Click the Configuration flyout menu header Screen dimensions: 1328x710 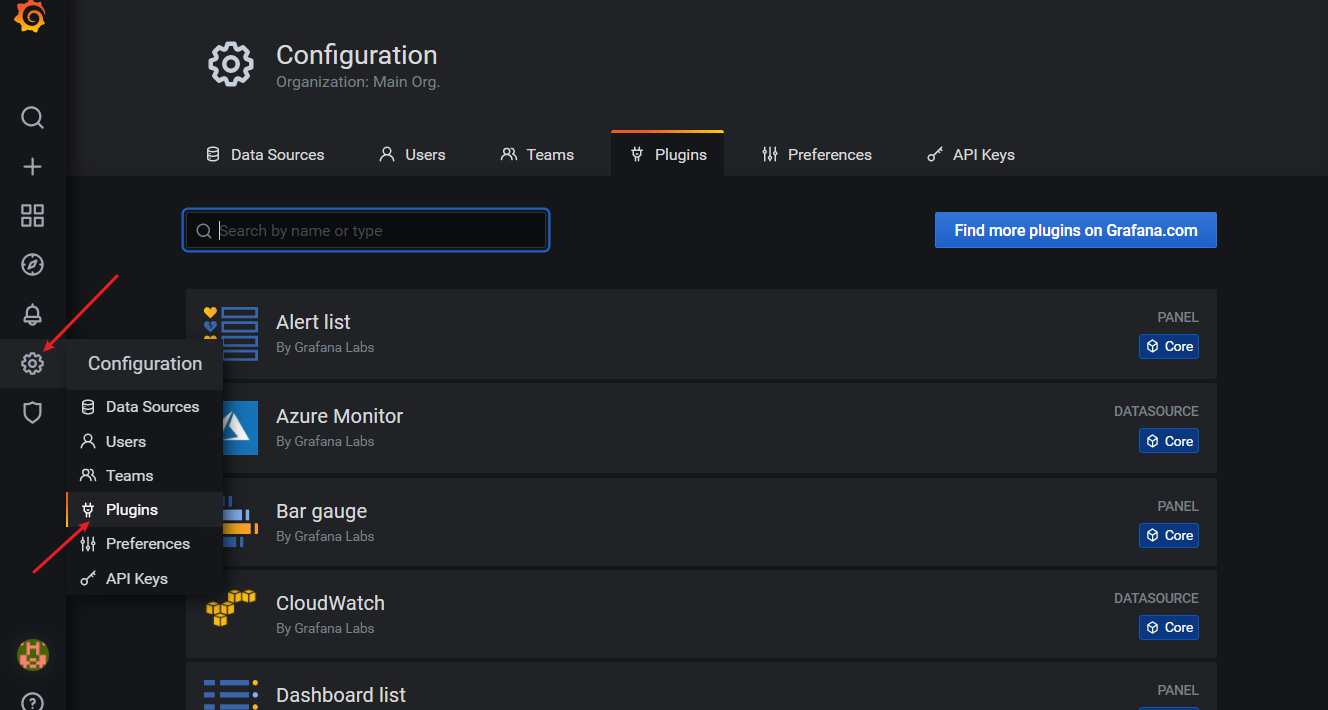(144, 364)
